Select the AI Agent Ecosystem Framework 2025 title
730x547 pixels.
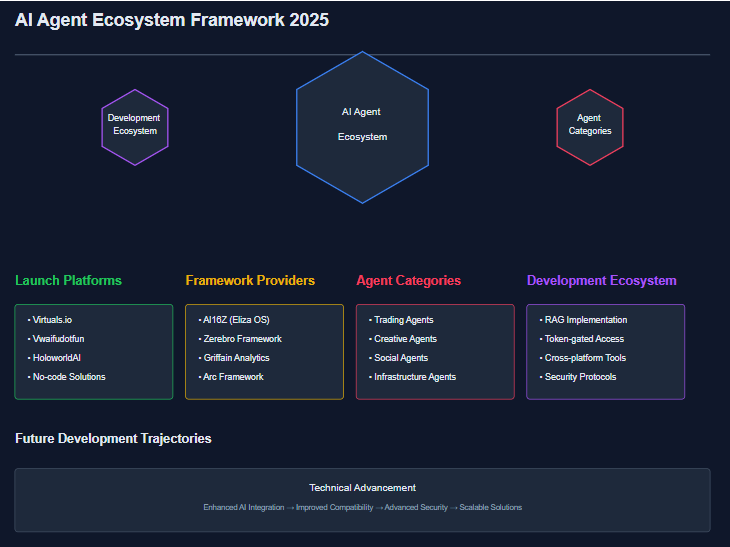172,20
